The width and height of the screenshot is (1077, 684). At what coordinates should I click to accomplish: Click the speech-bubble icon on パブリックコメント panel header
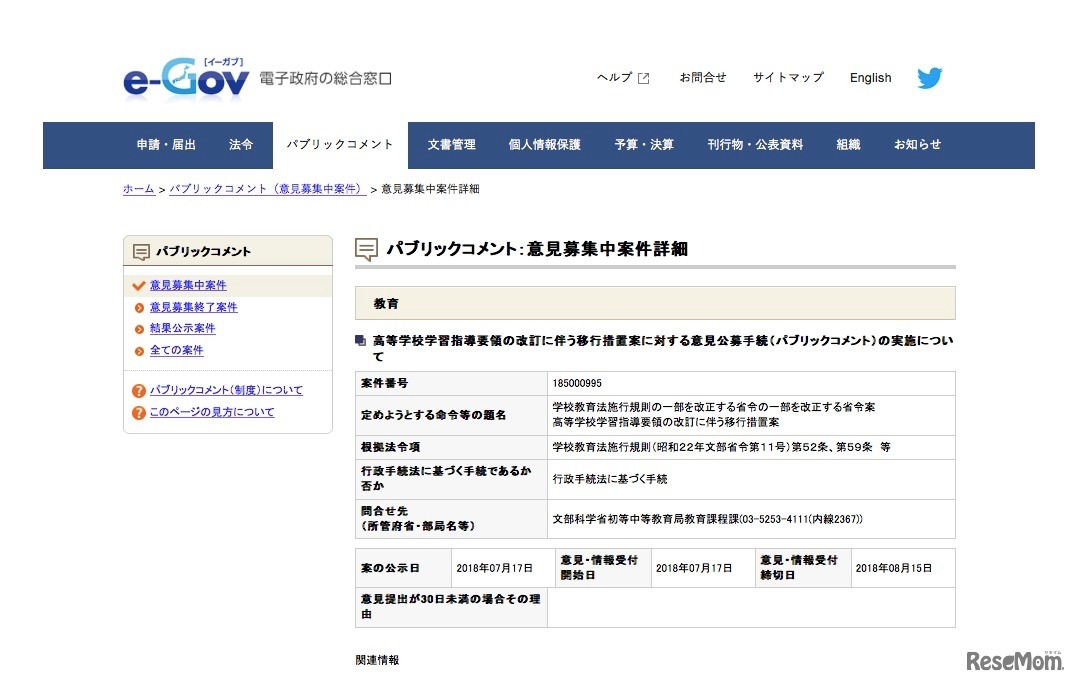pyautogui.click(x=143, y=250)
